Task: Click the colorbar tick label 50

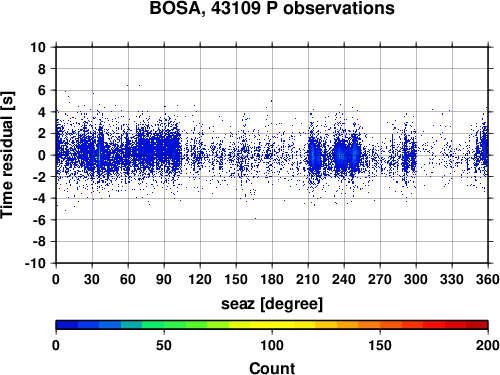Action: [164, 345]
